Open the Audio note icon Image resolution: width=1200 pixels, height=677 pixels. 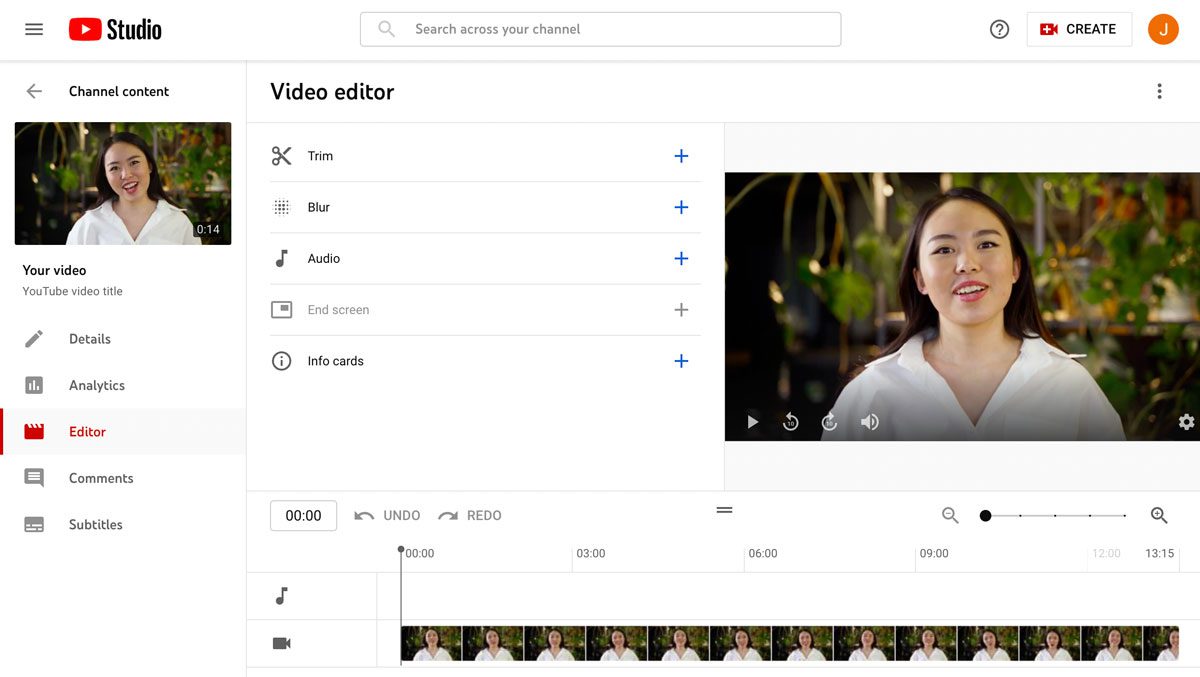[281, 258]
